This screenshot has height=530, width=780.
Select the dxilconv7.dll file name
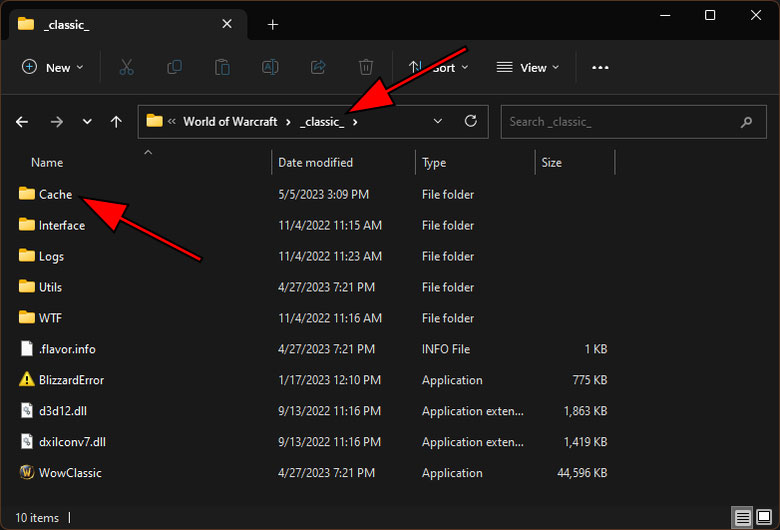(x=72, y=442)
